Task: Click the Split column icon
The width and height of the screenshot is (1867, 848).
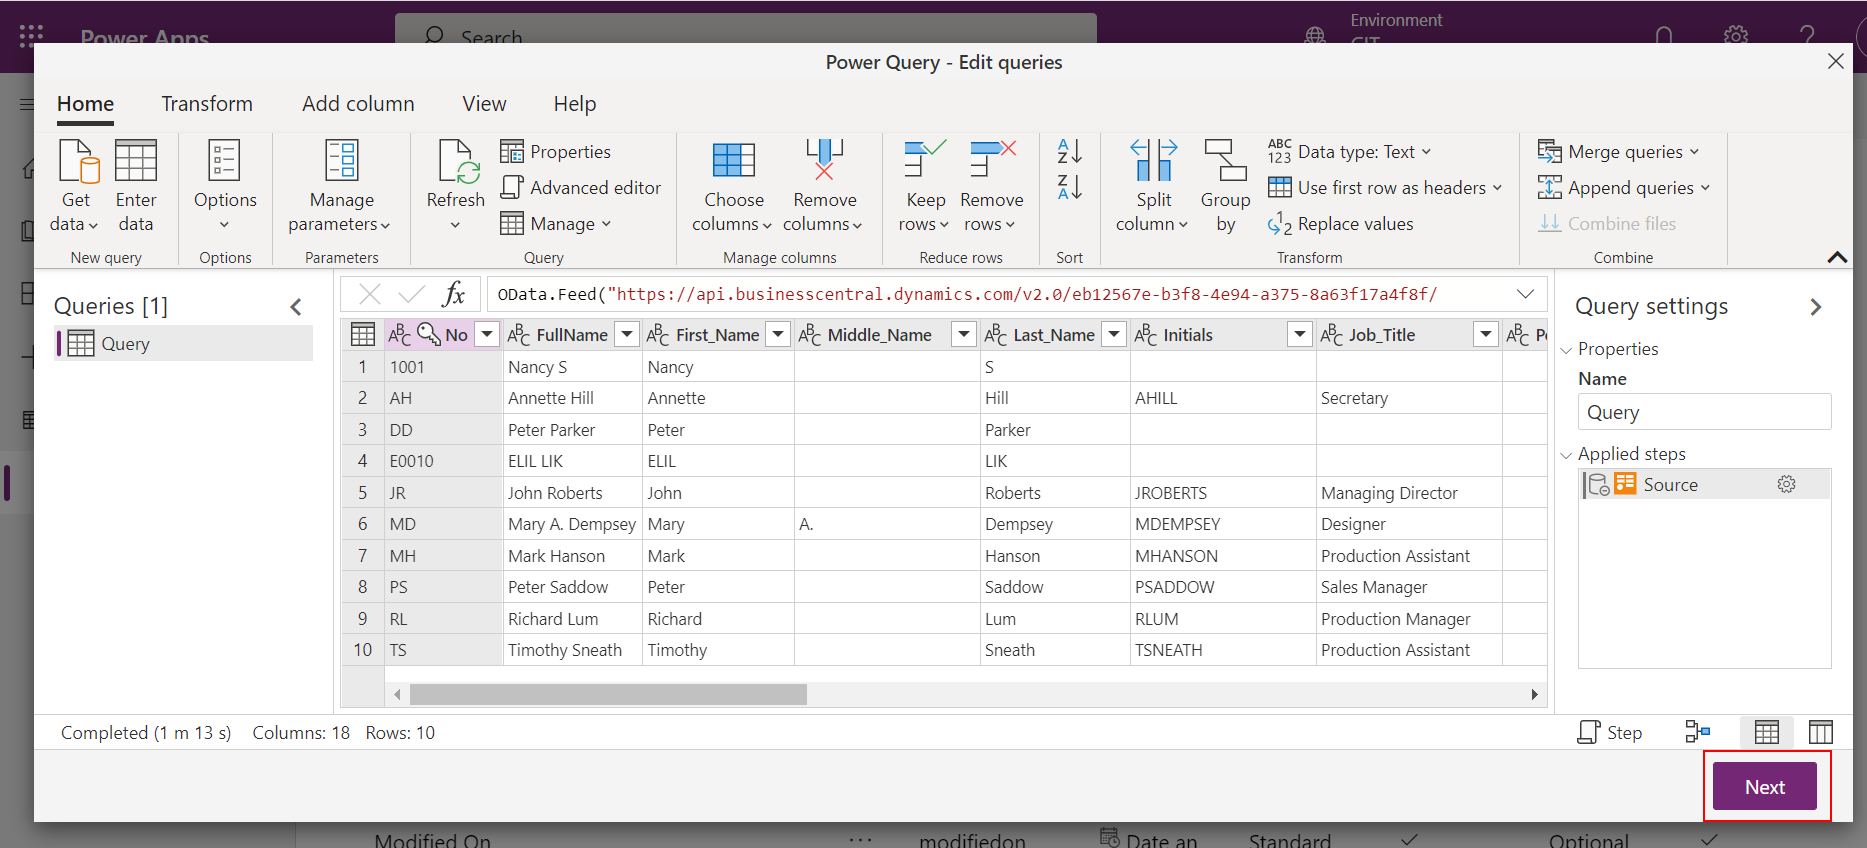Action: click(x=1153, y=160)
